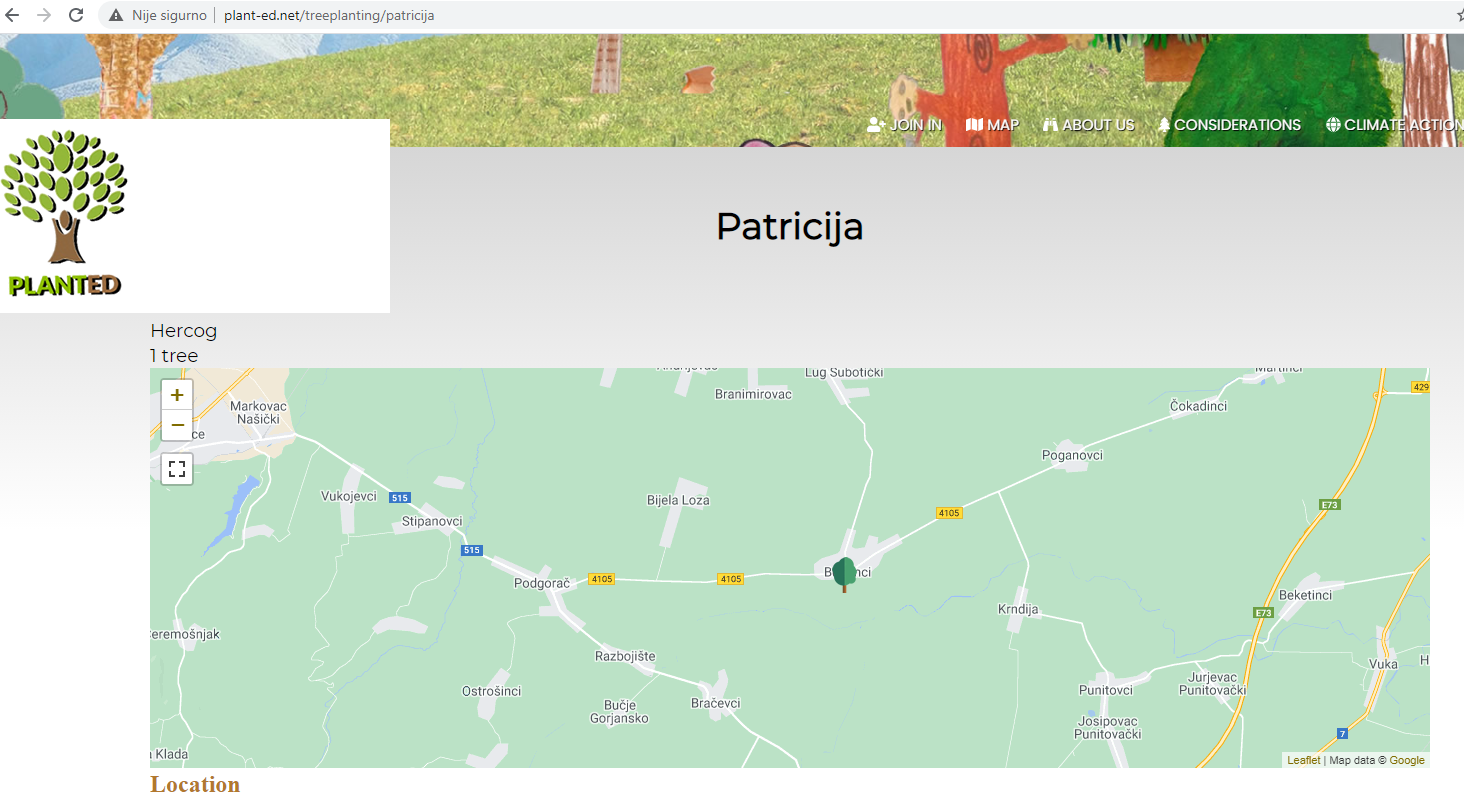Screen dimensions: 1464x799
Task: Open the ABOUT US menu item
Action: click(1088, 125)
